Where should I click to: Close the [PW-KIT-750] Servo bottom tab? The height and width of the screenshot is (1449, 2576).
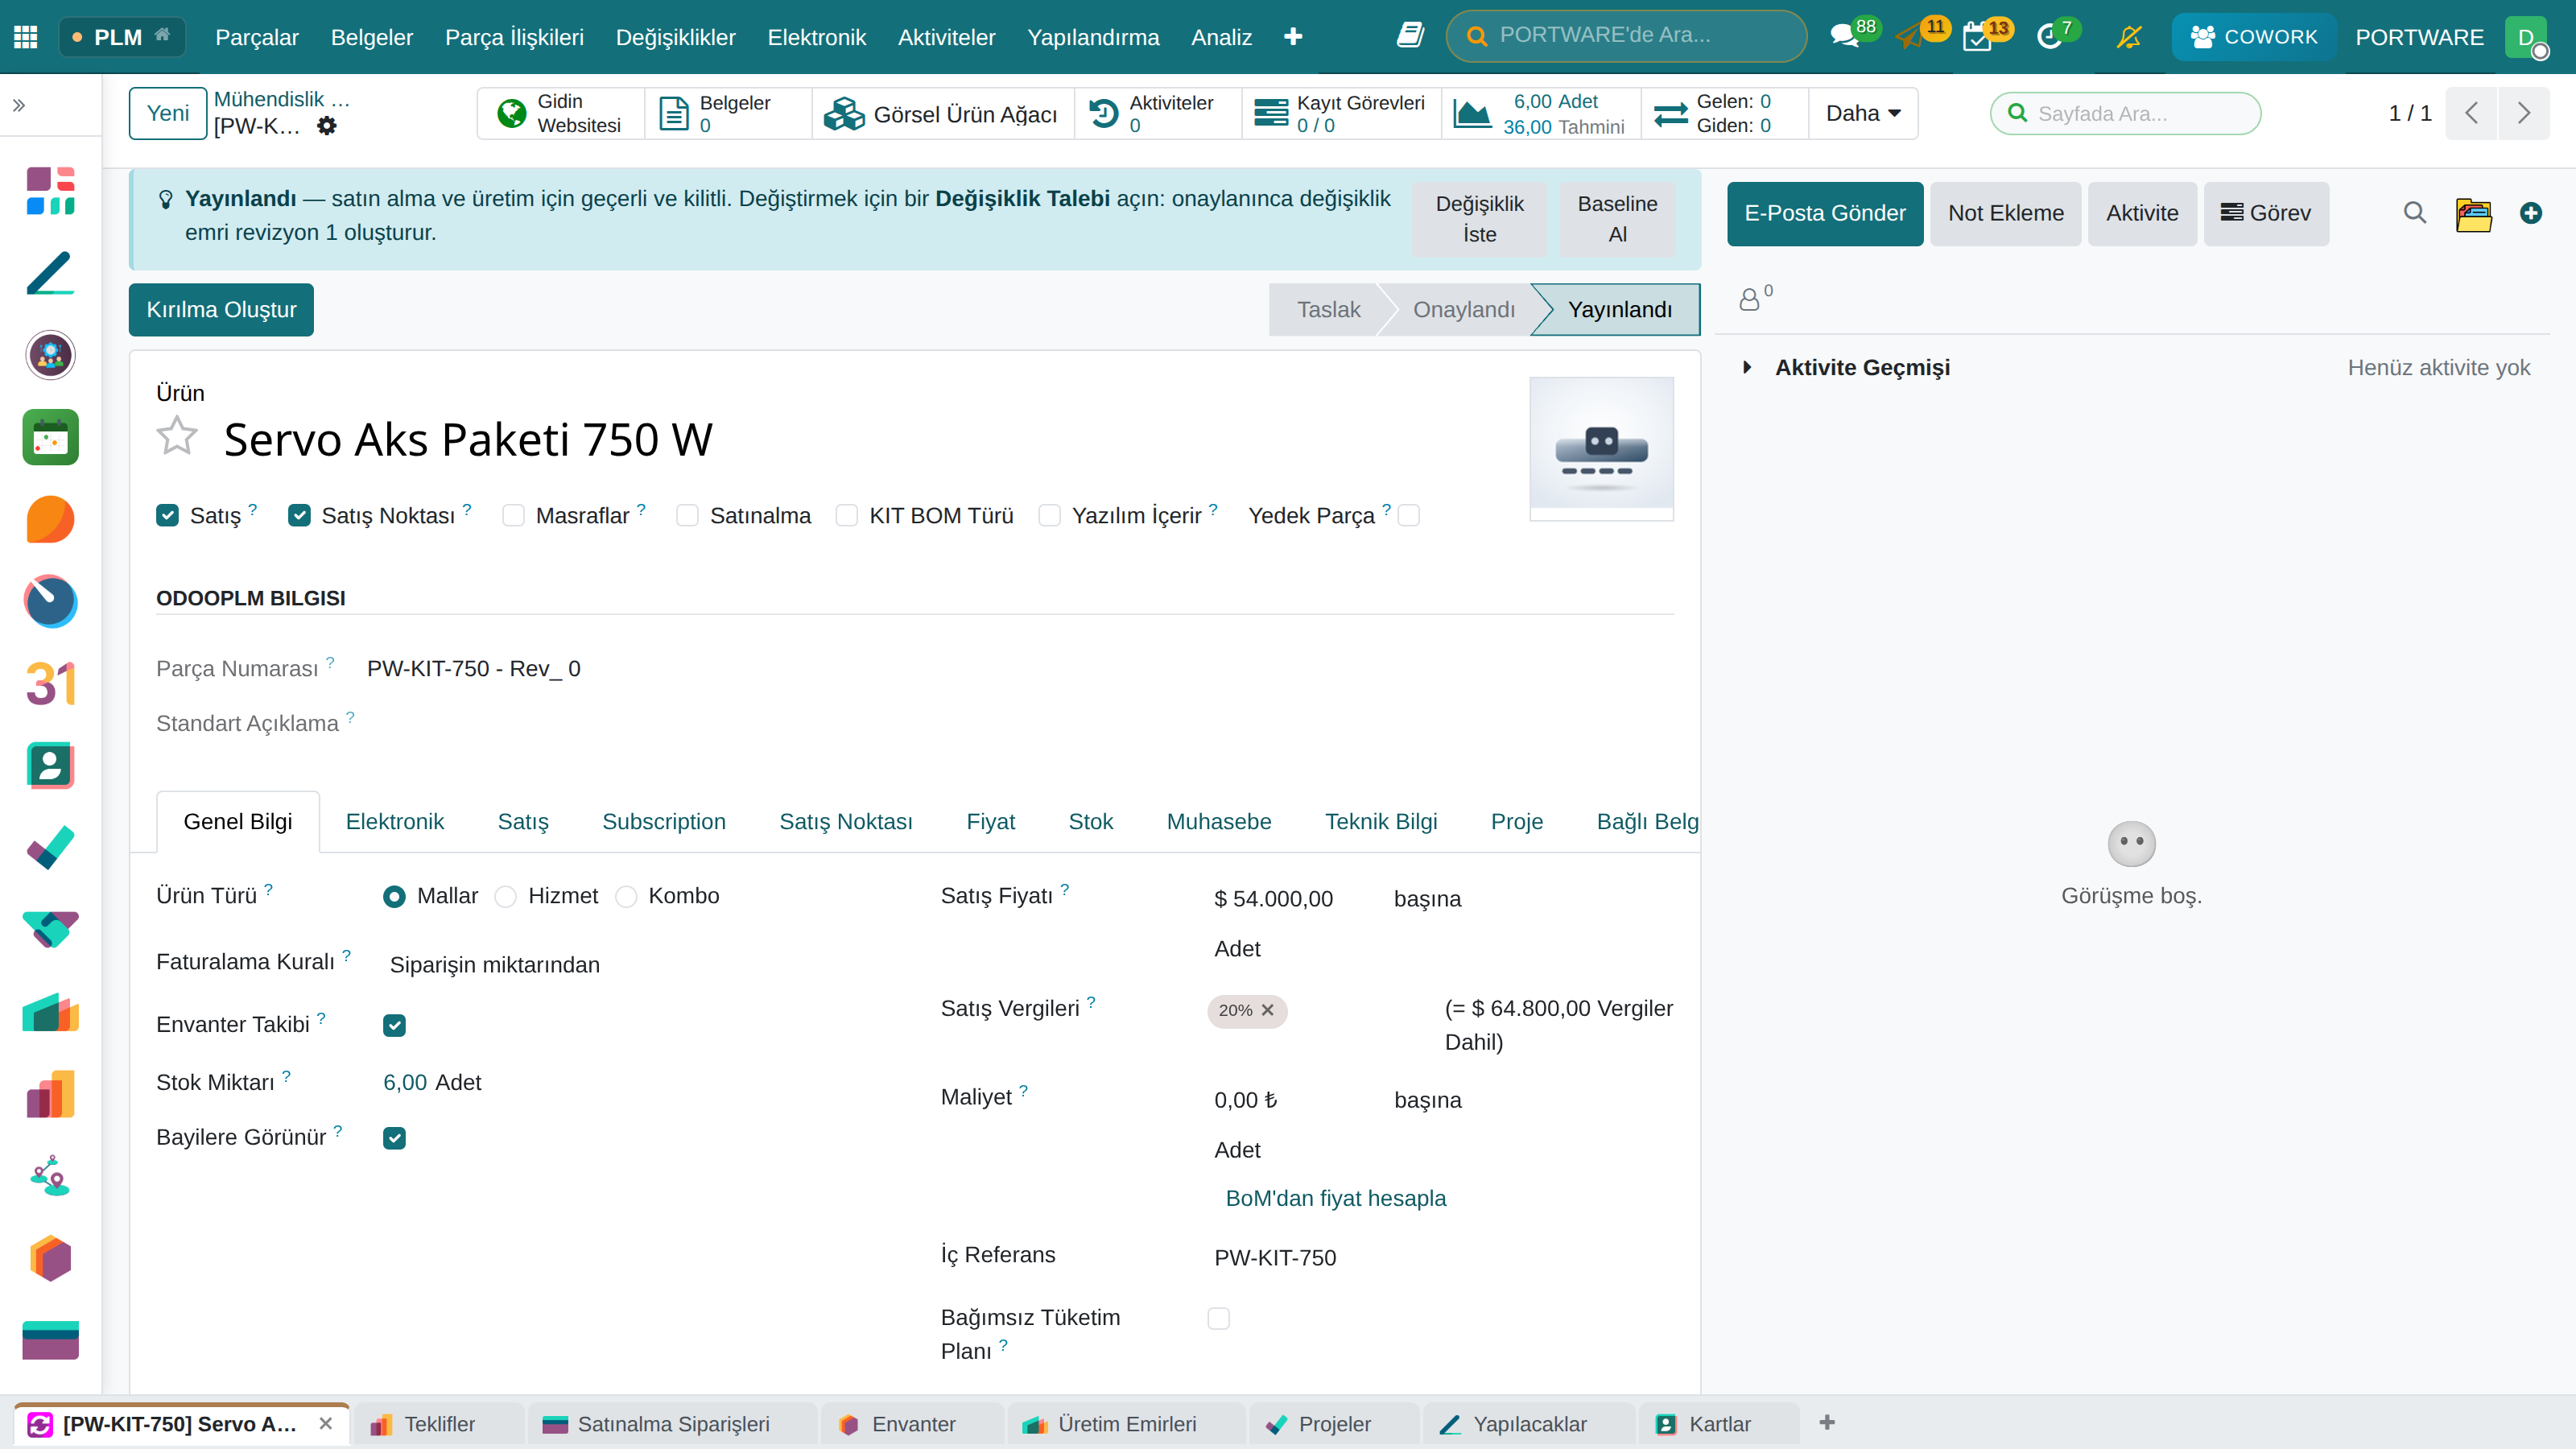[x=326, y=1424]
